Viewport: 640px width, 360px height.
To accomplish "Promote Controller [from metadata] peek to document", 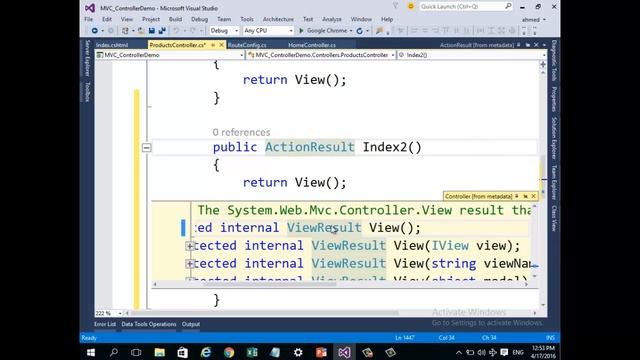I will pyautogui.click(x=525, y=196).
